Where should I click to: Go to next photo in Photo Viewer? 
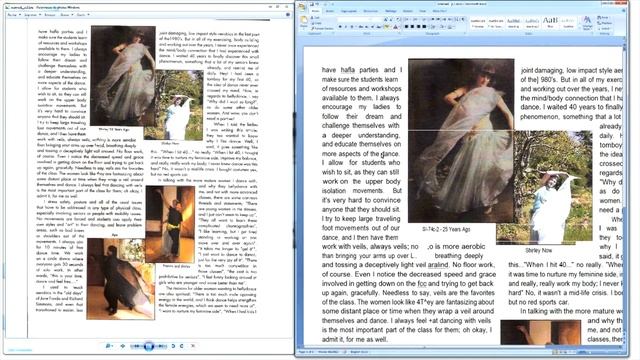coord(161,346)
